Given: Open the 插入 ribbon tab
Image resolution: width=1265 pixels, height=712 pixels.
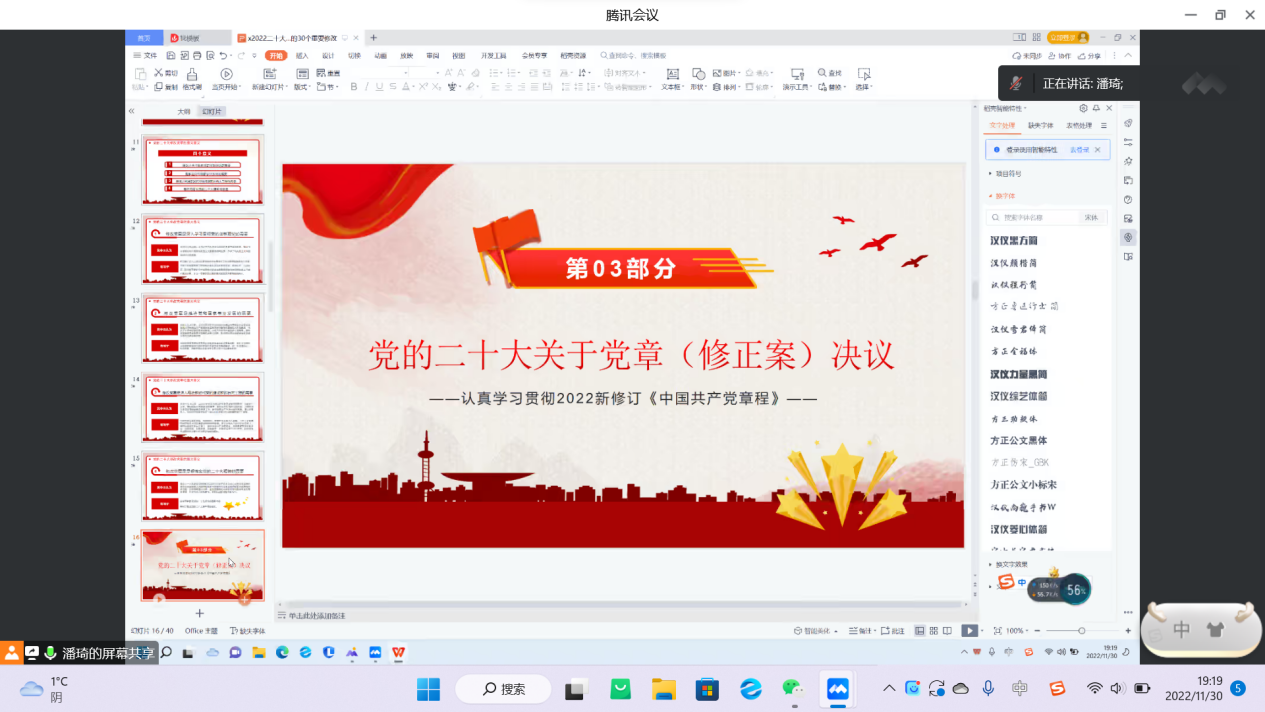Looking at the screenshot, I should [302, 56].
